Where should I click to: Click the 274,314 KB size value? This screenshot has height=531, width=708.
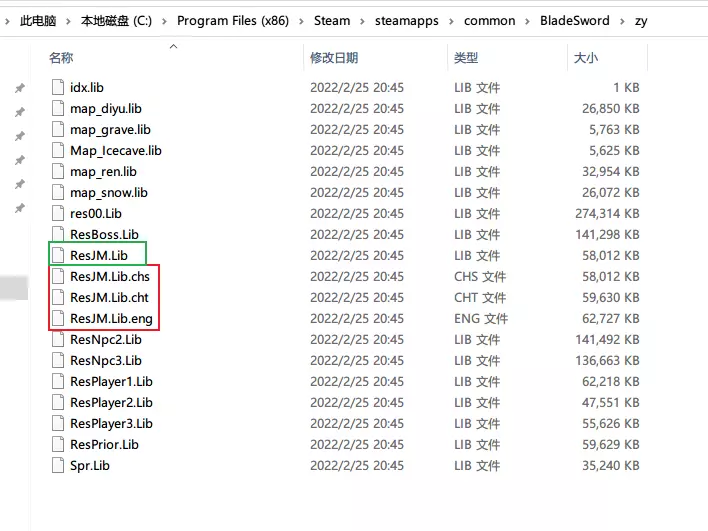[607, 213]
